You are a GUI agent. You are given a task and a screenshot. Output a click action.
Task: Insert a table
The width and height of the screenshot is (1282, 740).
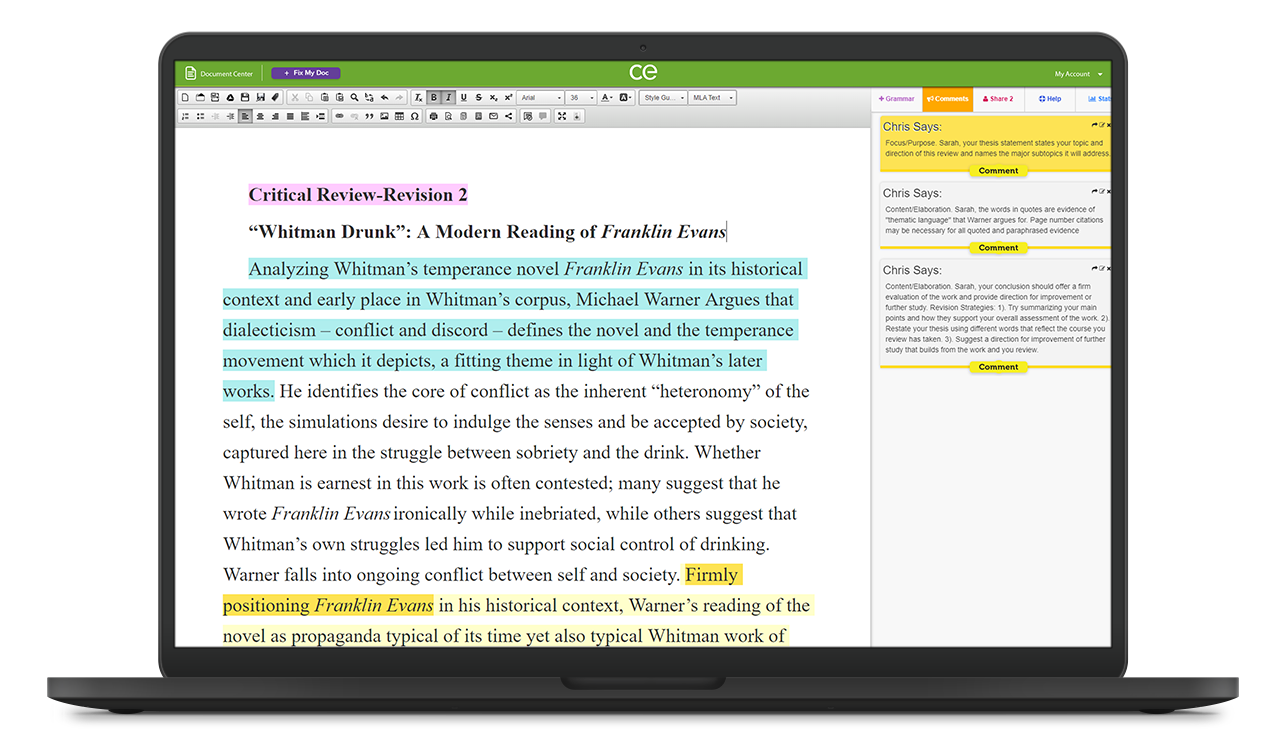pos(399,116)
